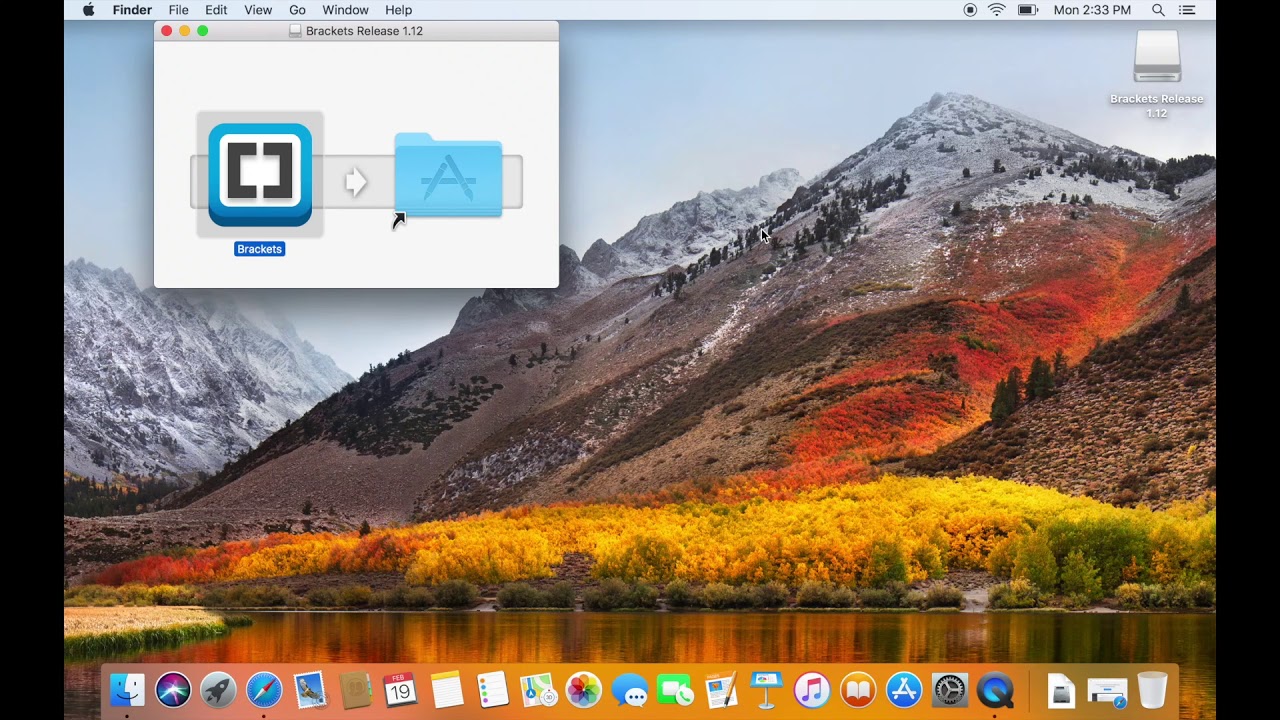This screenshot has height=720, width=1280.
Task: Launch Keynote from the Dock
Action: (767, 690)
